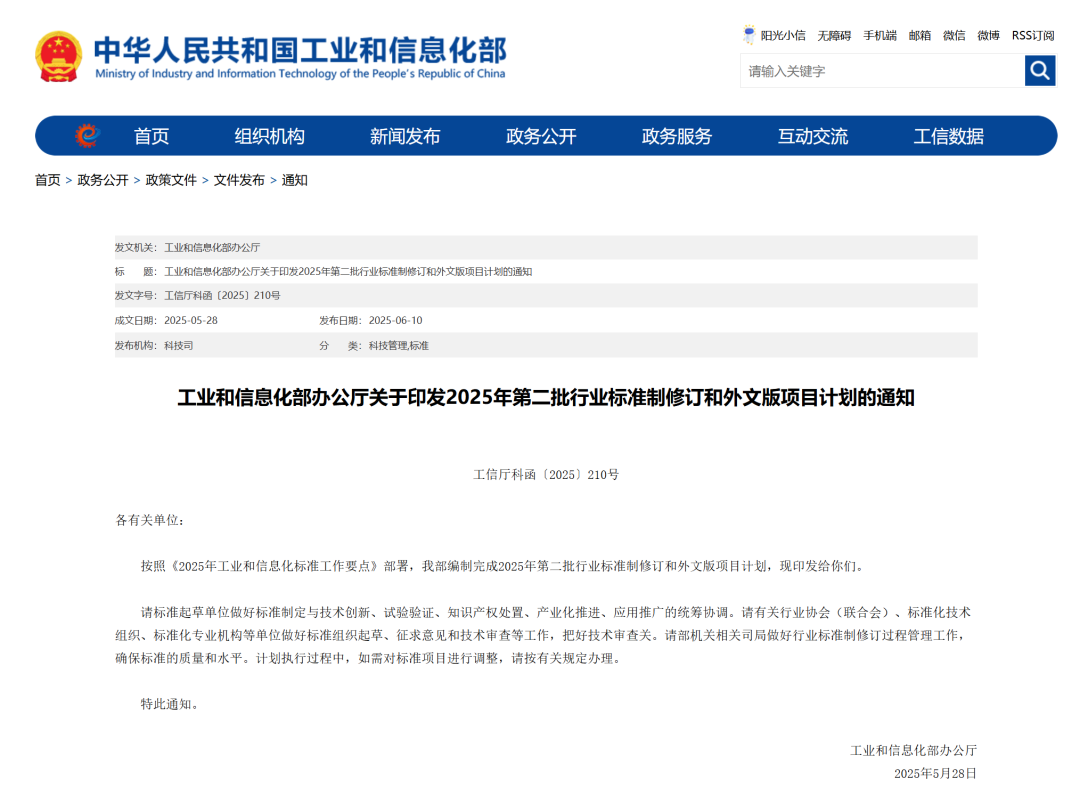
Task: Click the 通知 breadcrumb entry
Action: coord(293,180)
